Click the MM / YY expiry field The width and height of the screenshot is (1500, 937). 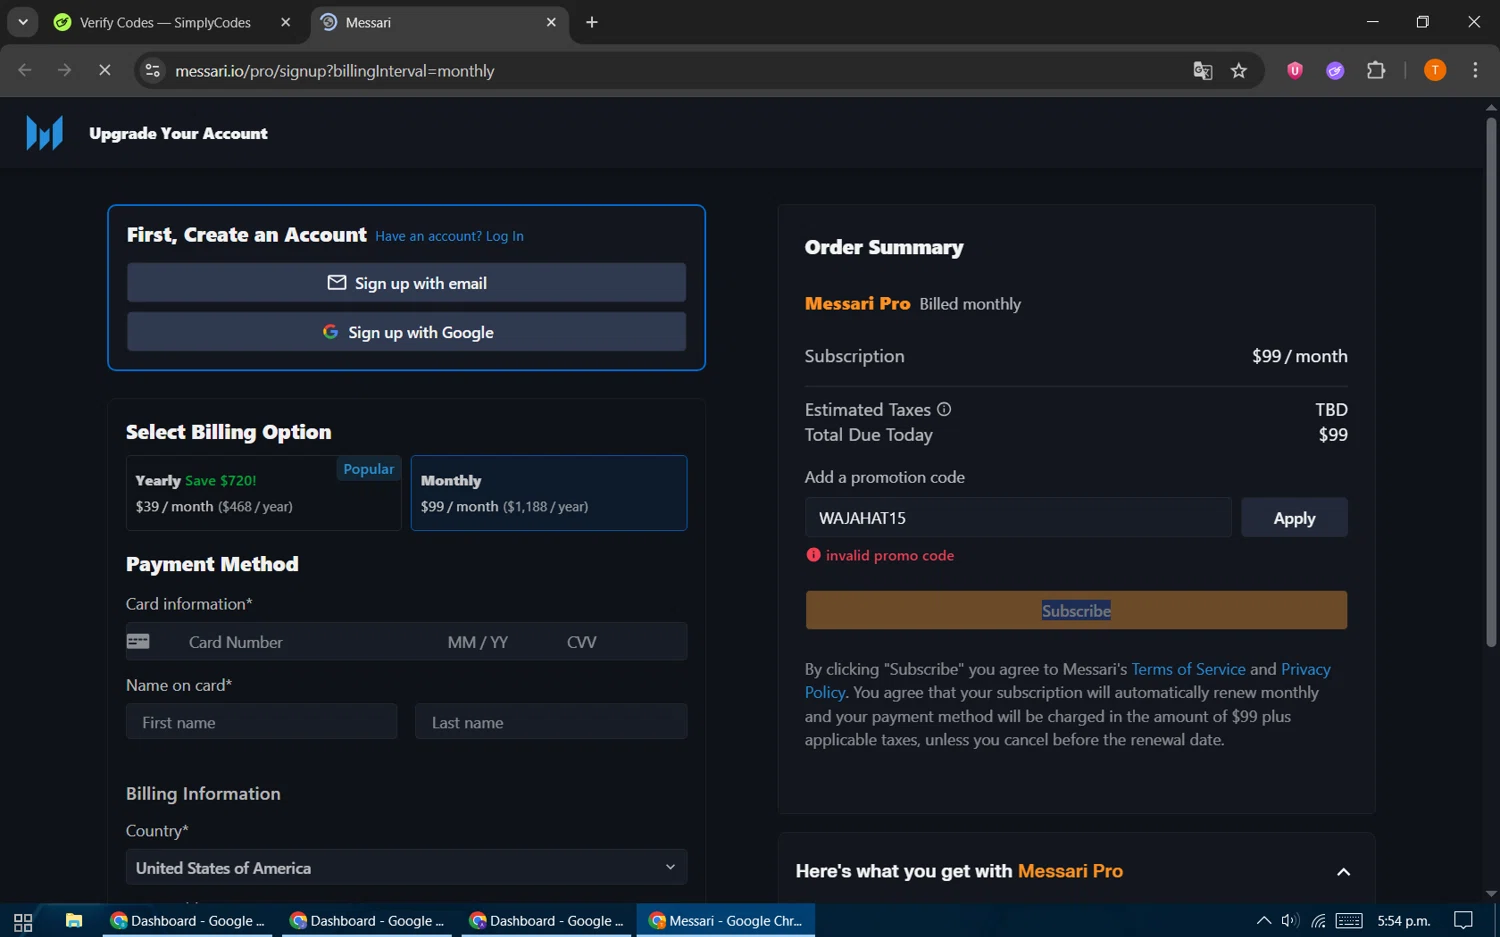[478, 642]
